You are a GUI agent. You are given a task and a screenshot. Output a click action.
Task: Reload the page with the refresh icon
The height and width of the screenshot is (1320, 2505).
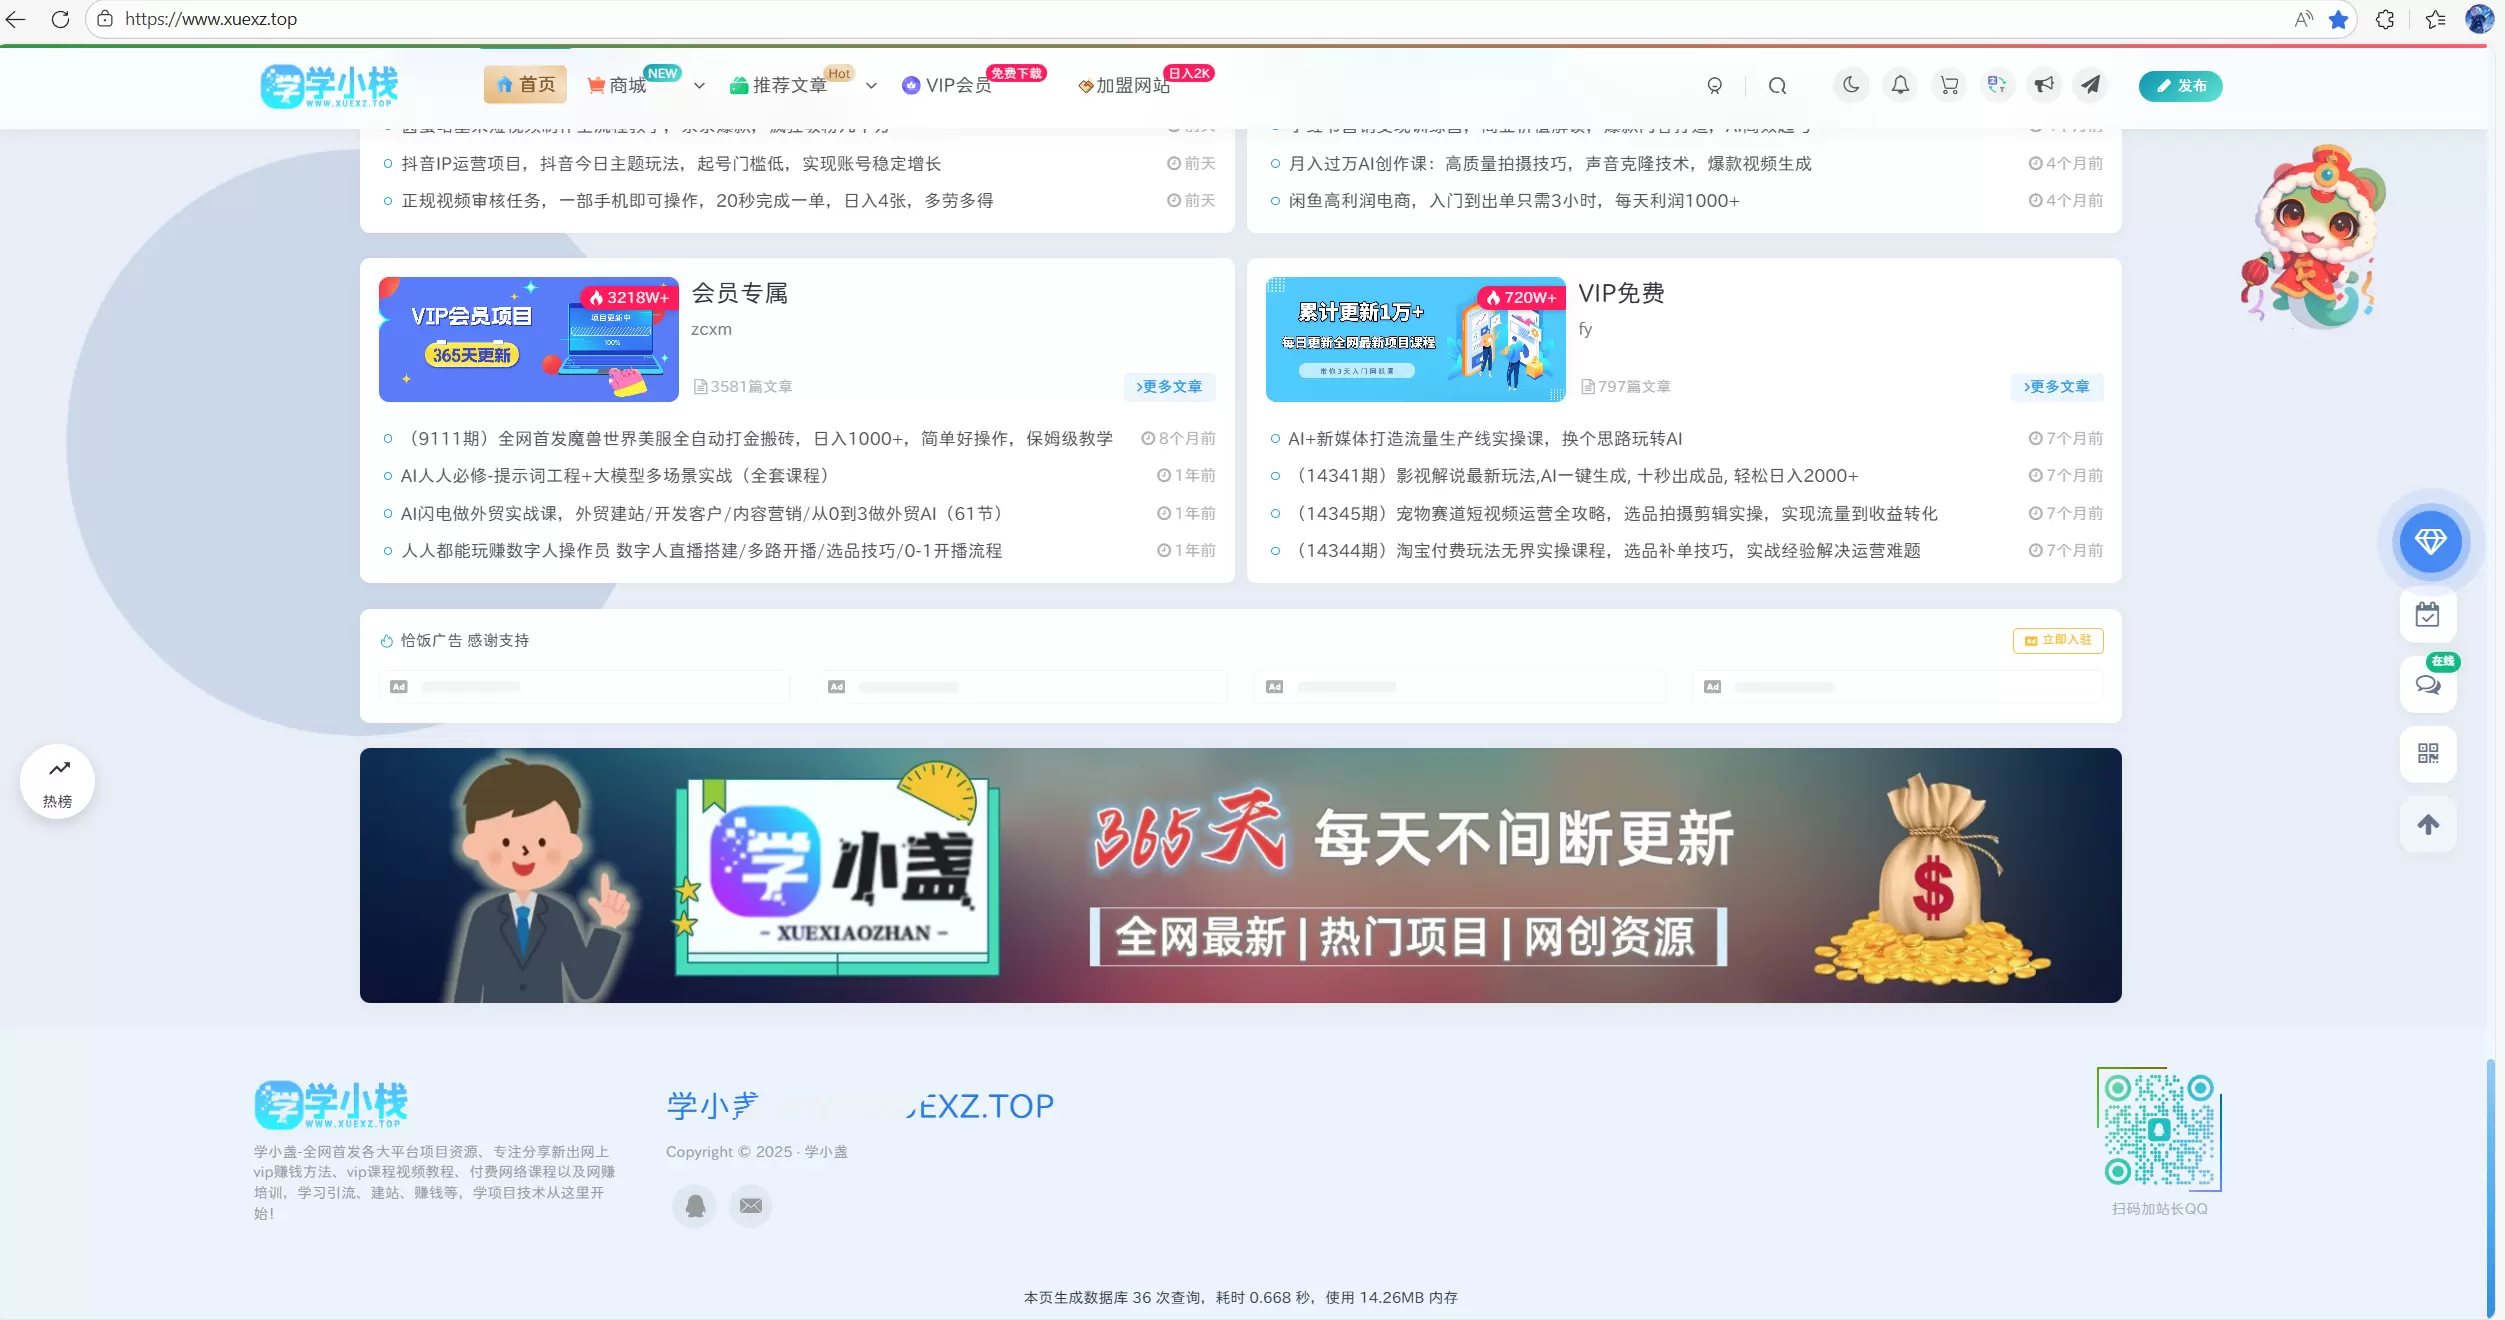[60, 19]
